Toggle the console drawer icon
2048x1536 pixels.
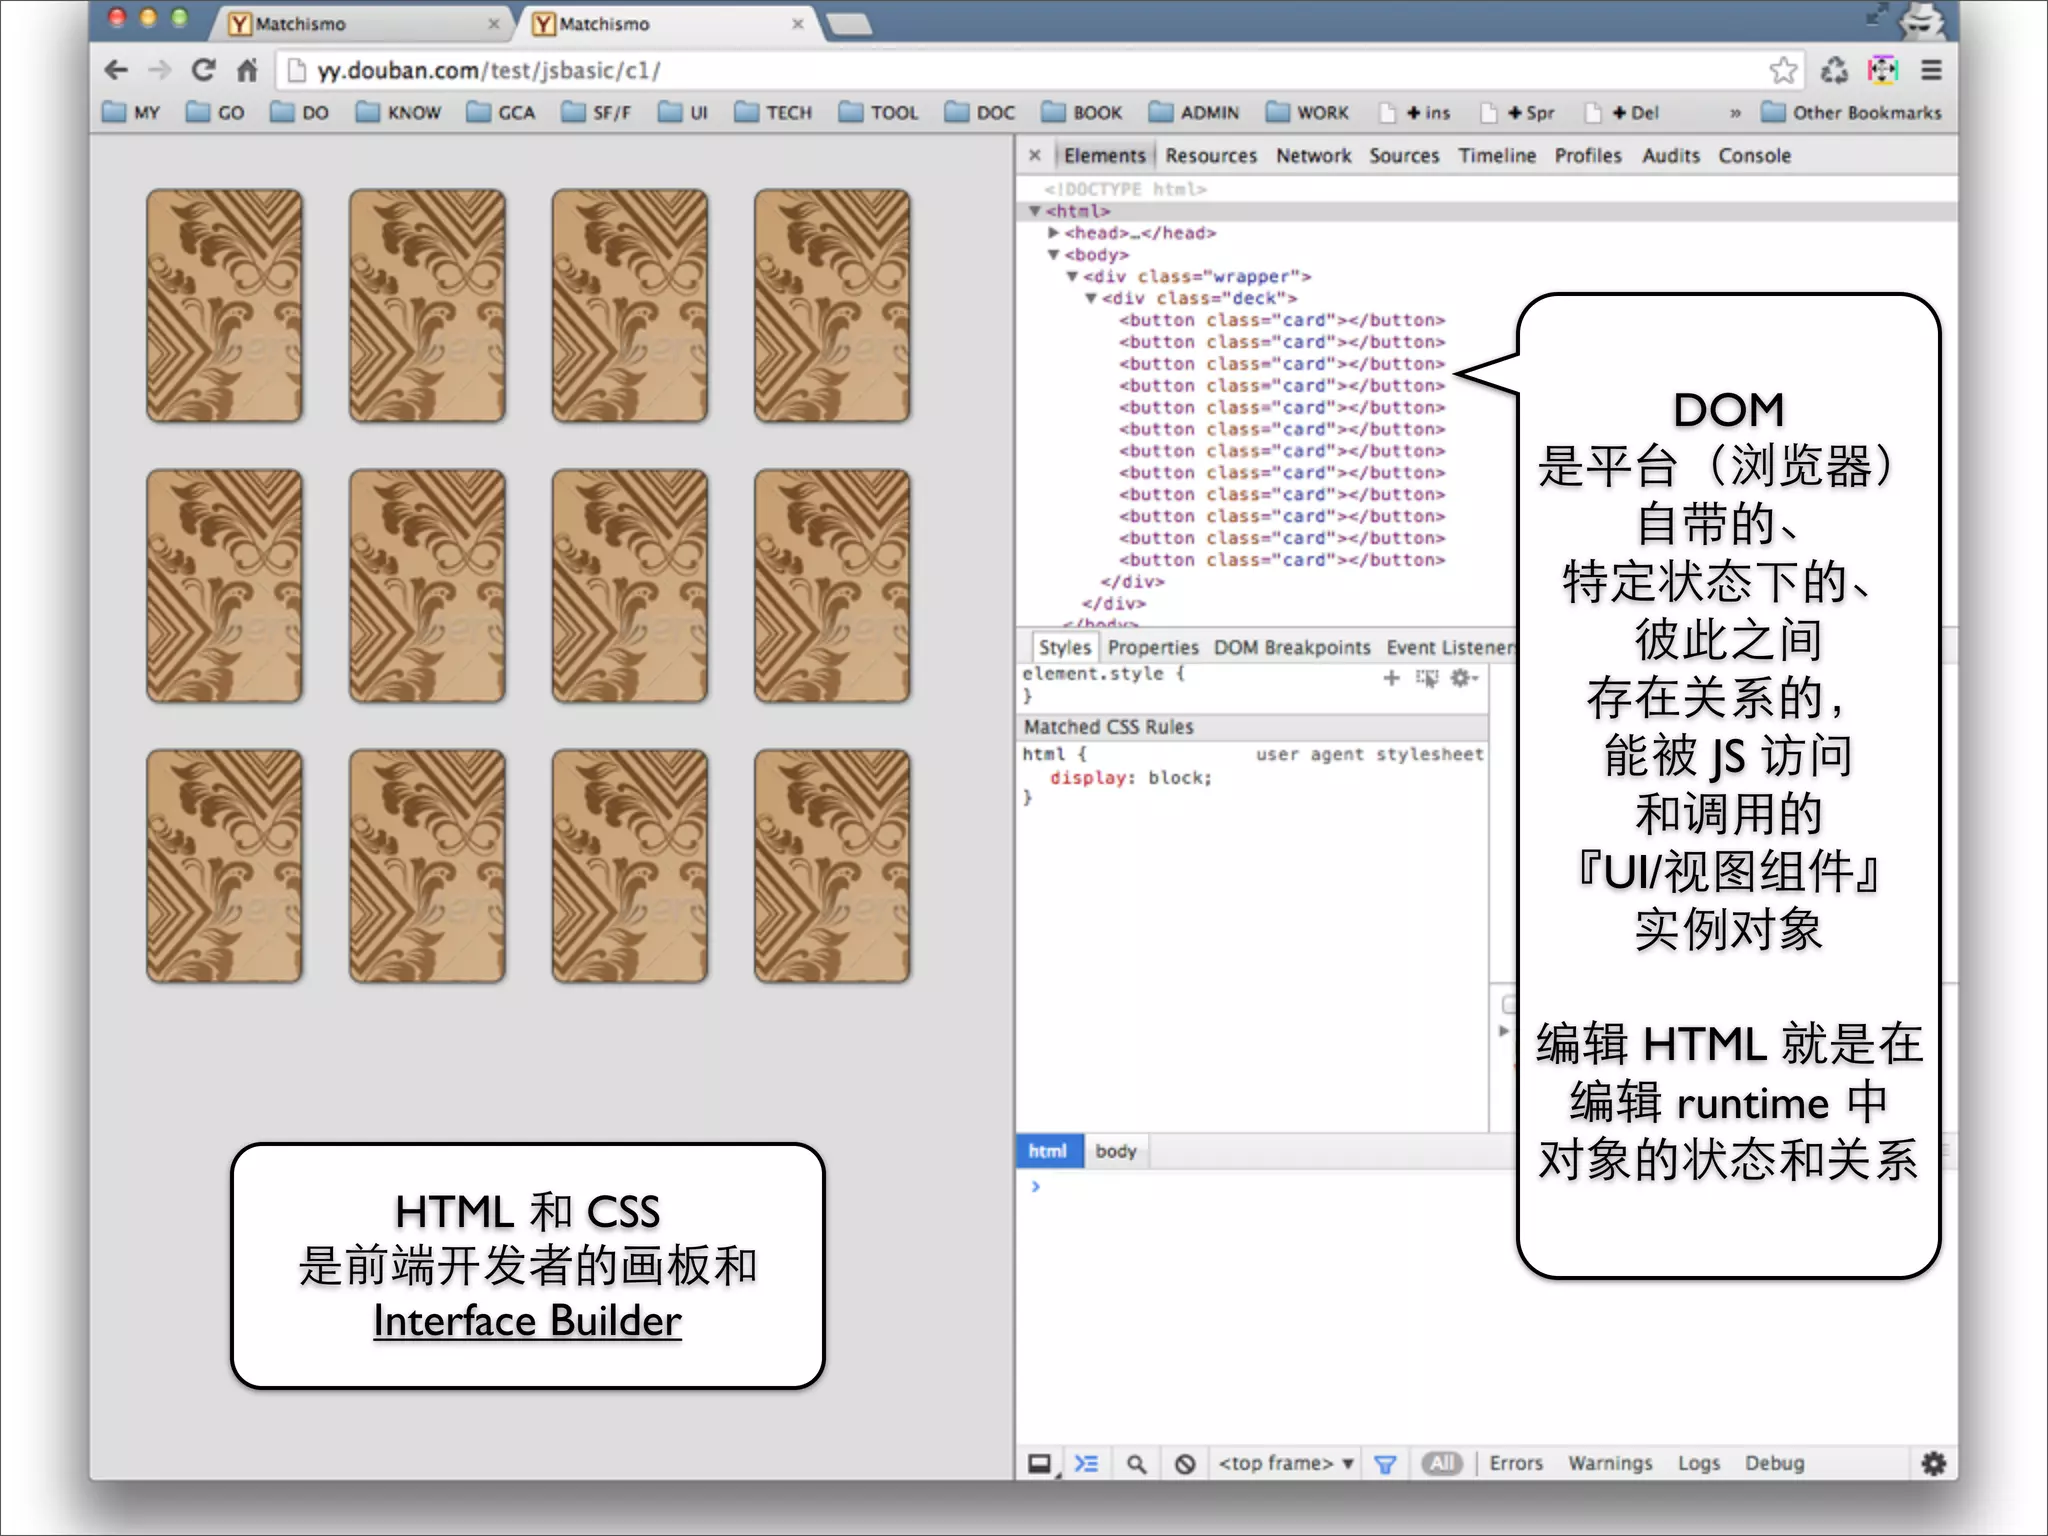point(1086,1464)
